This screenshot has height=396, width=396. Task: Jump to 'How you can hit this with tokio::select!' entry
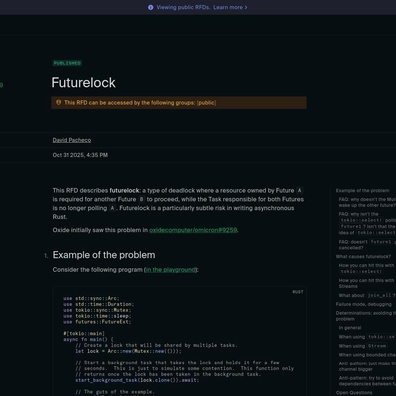coord(367,268)
